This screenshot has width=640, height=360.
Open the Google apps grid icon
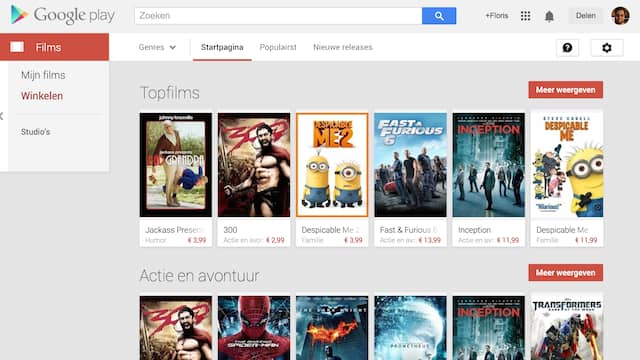coord(525,16)
